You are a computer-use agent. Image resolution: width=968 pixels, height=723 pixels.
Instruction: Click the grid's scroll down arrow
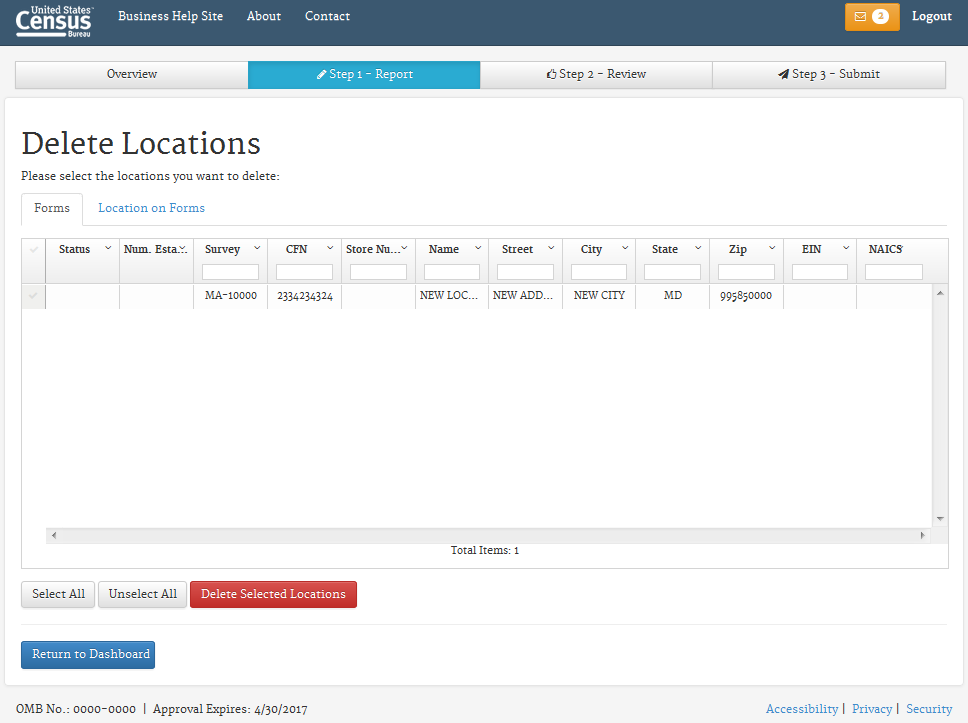940,519
